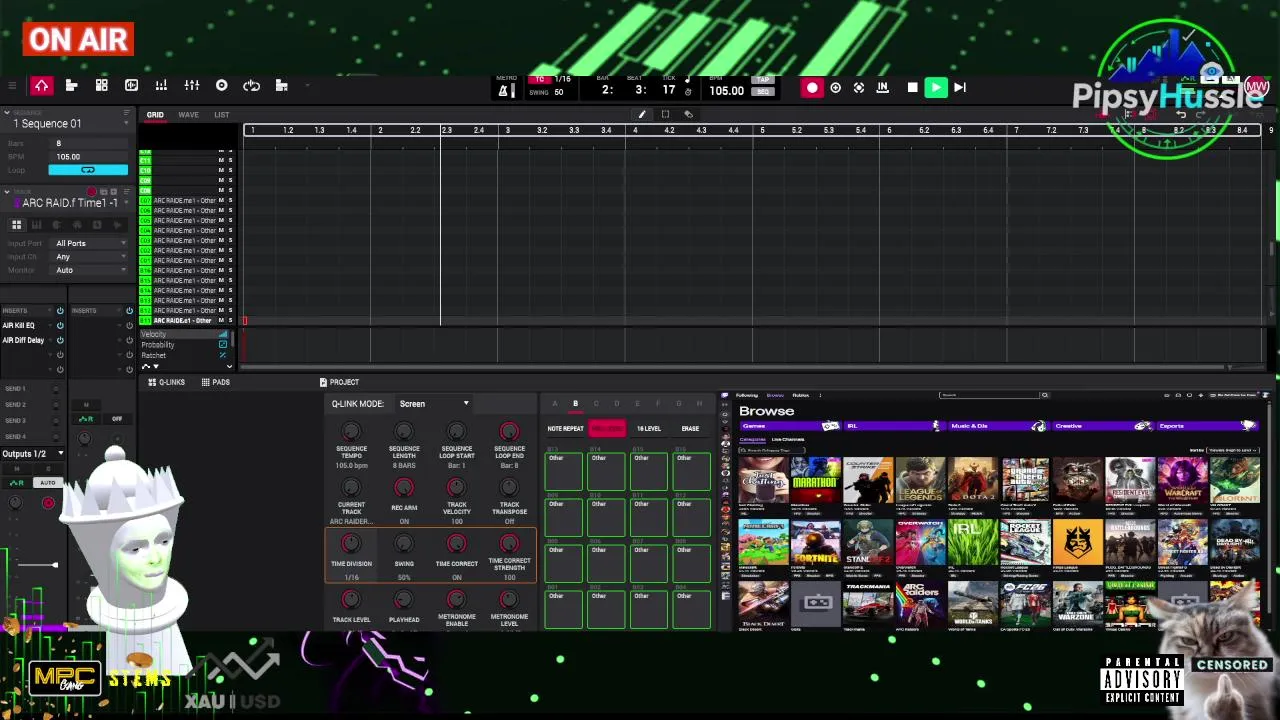Toggle power for AIR Diff Delay insert

[x=60, y=340]
